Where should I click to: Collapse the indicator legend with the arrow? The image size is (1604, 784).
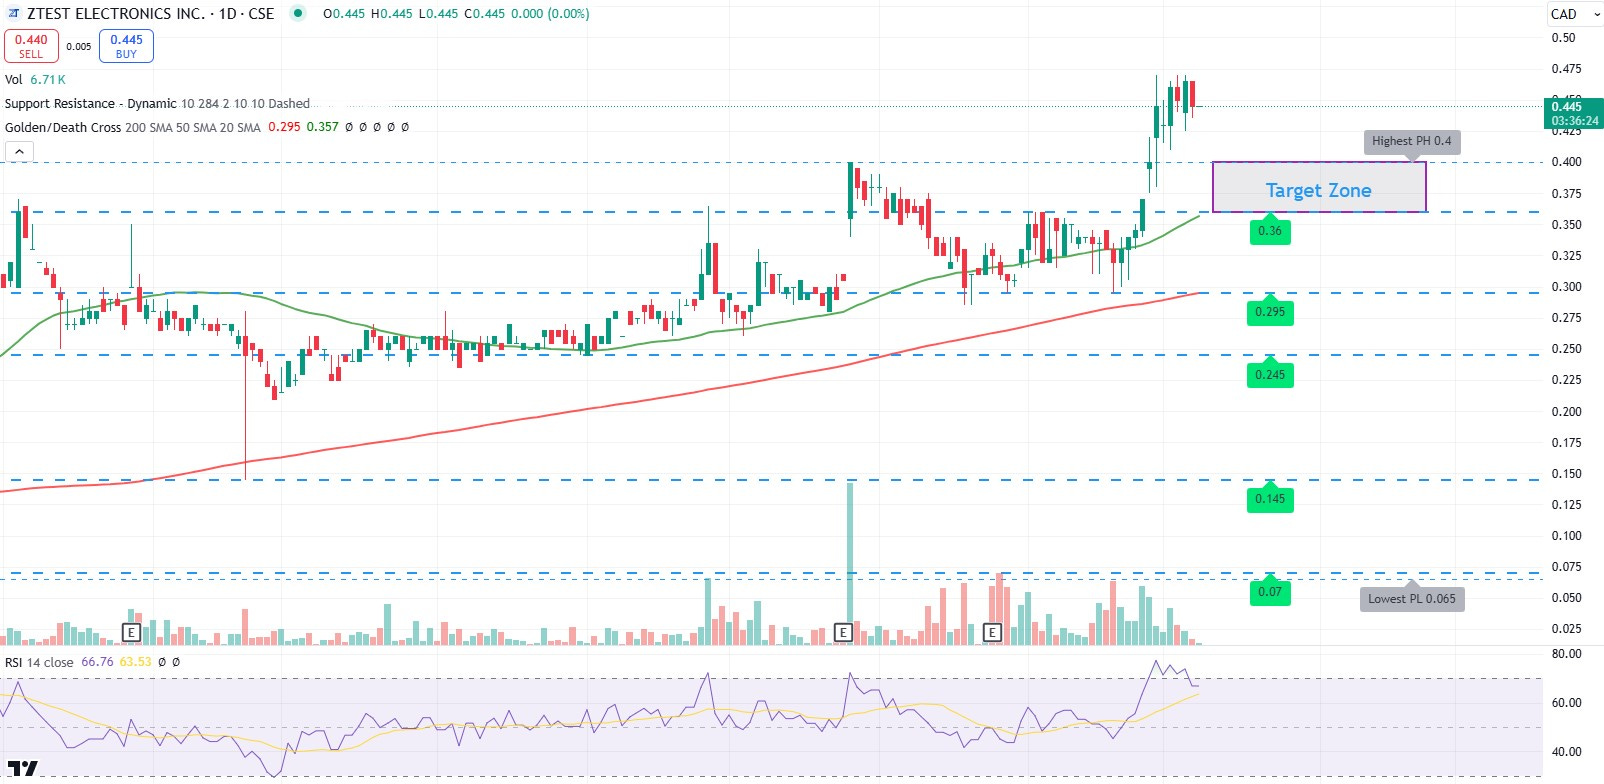19,152
